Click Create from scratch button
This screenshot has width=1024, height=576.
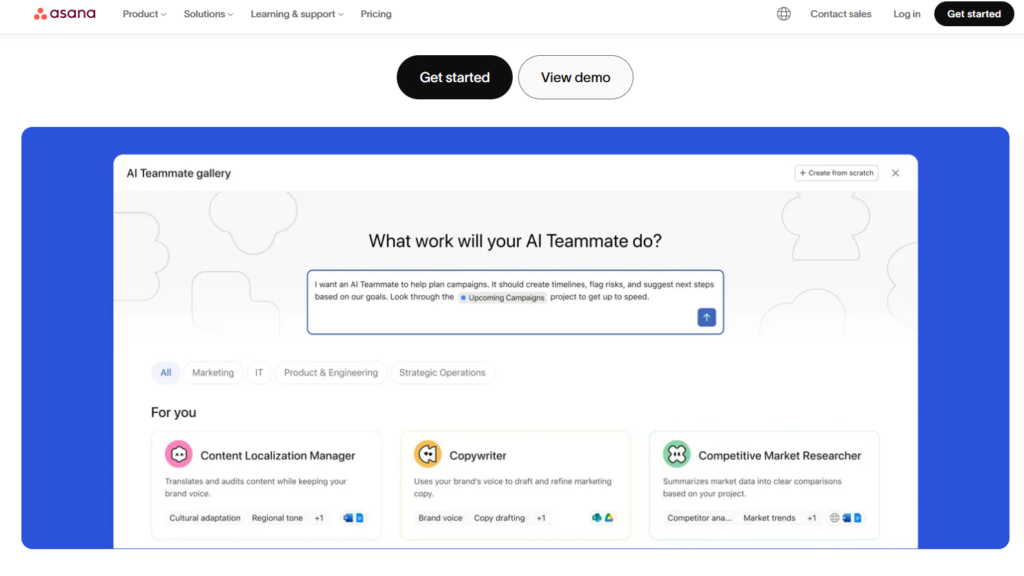[x=837, y=173]
